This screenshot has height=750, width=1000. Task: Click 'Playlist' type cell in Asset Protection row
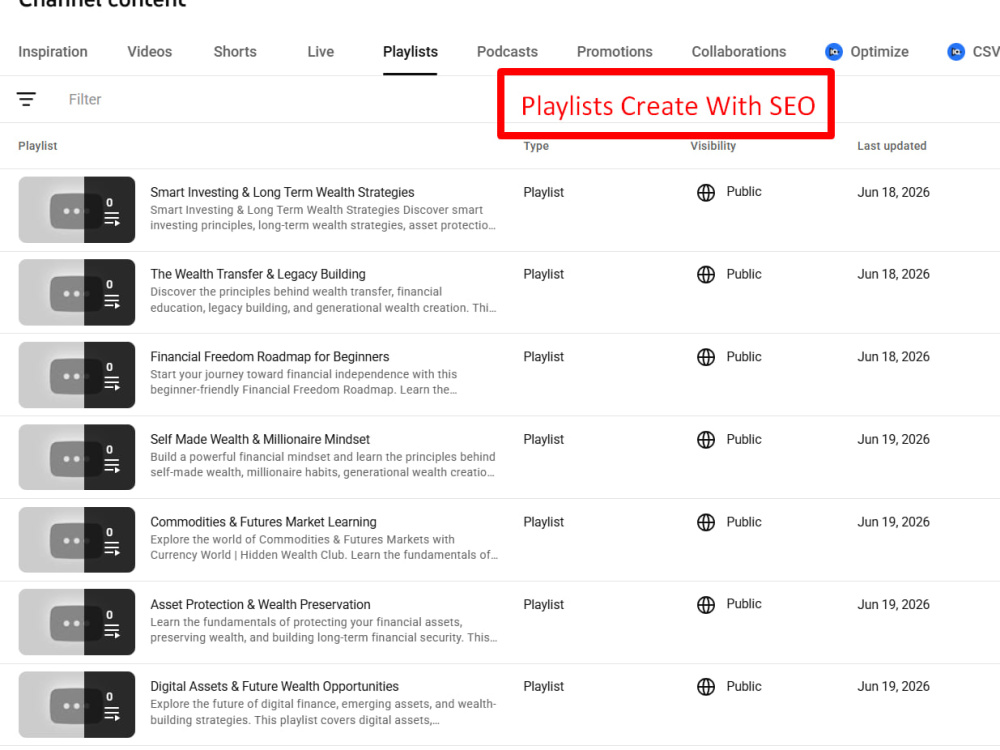543,604
